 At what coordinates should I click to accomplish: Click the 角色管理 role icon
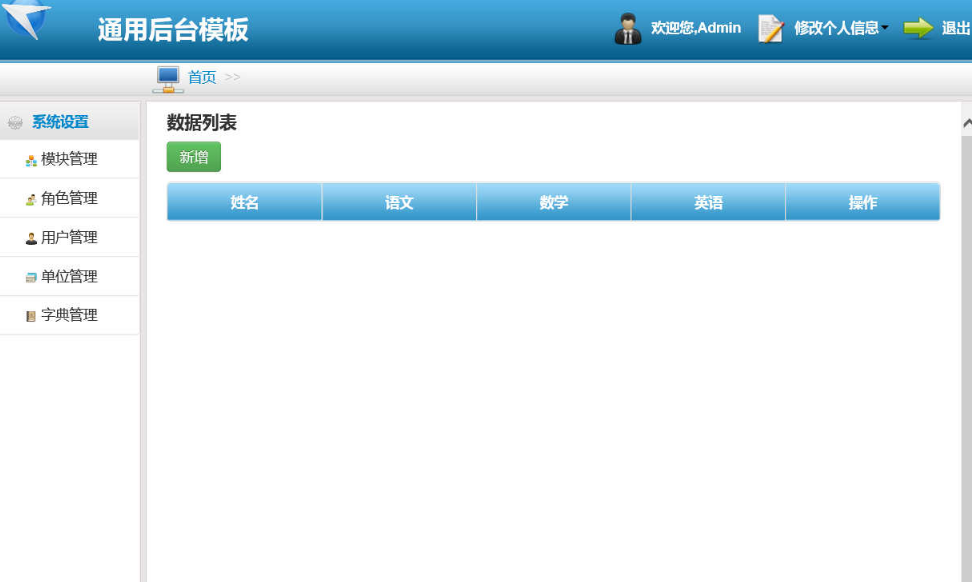point(31,199)
